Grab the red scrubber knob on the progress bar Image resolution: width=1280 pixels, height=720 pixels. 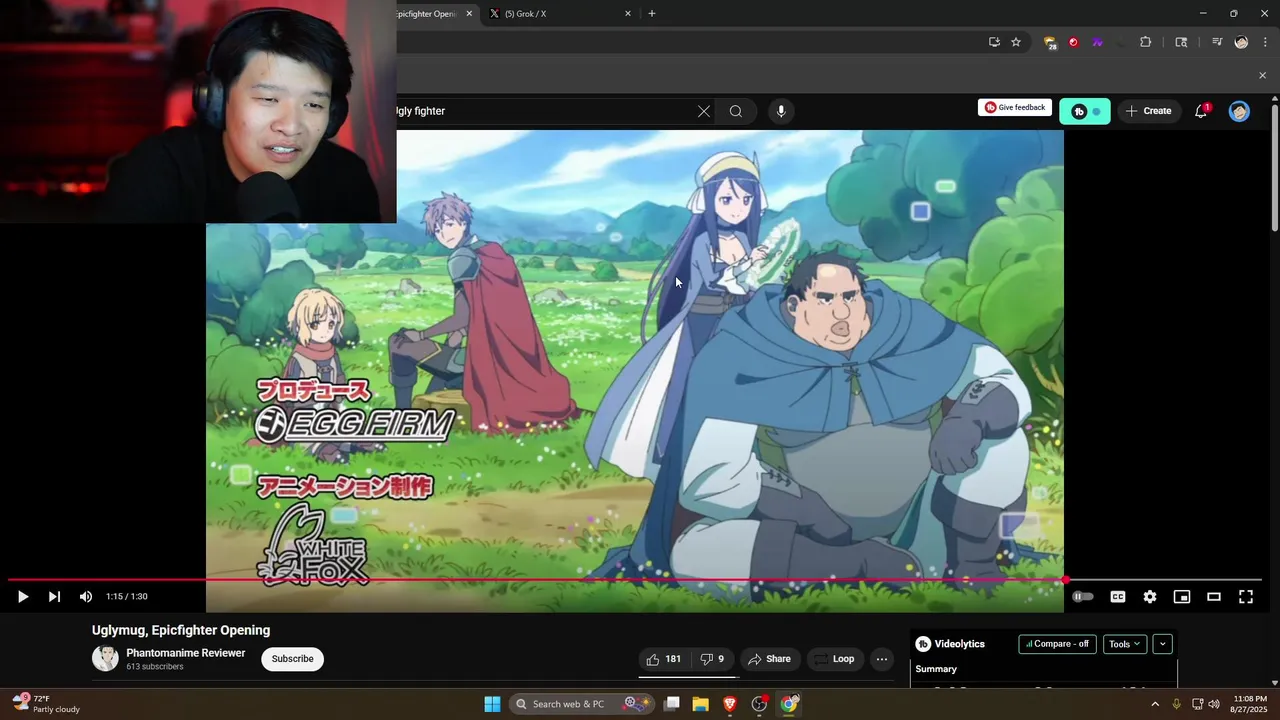1065,580
